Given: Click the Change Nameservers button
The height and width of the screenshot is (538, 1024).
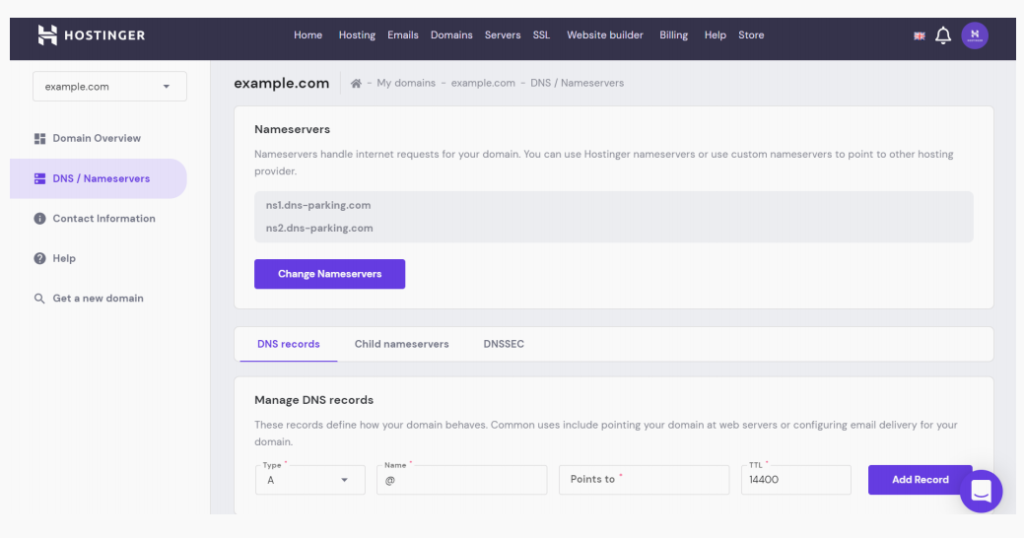Looking at the screenshot, I should [x=329, y=274].
